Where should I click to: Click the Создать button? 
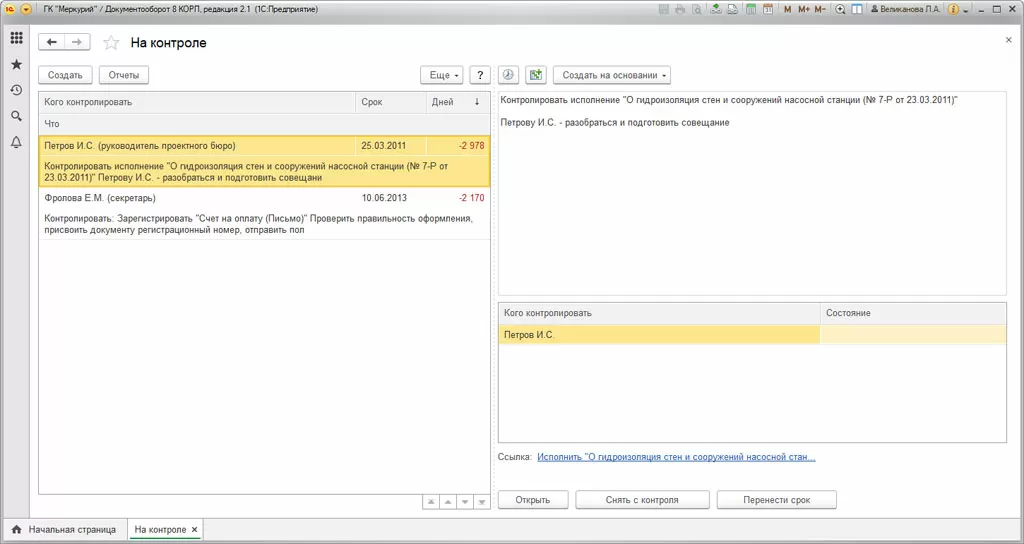[65, 75]
